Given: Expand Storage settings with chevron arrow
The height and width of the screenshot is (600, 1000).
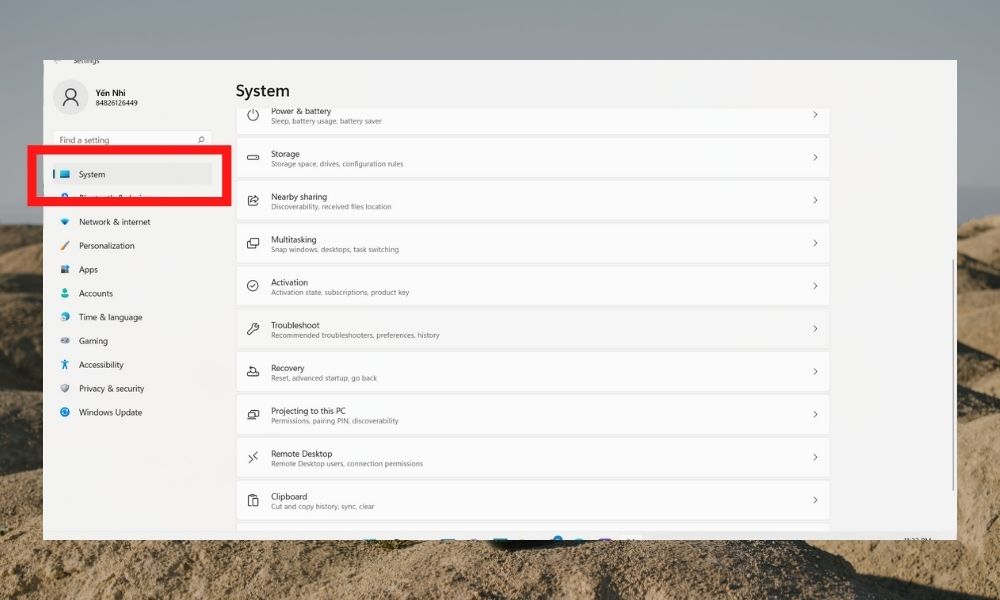Looking at the screenshot, I should (815, 157).
